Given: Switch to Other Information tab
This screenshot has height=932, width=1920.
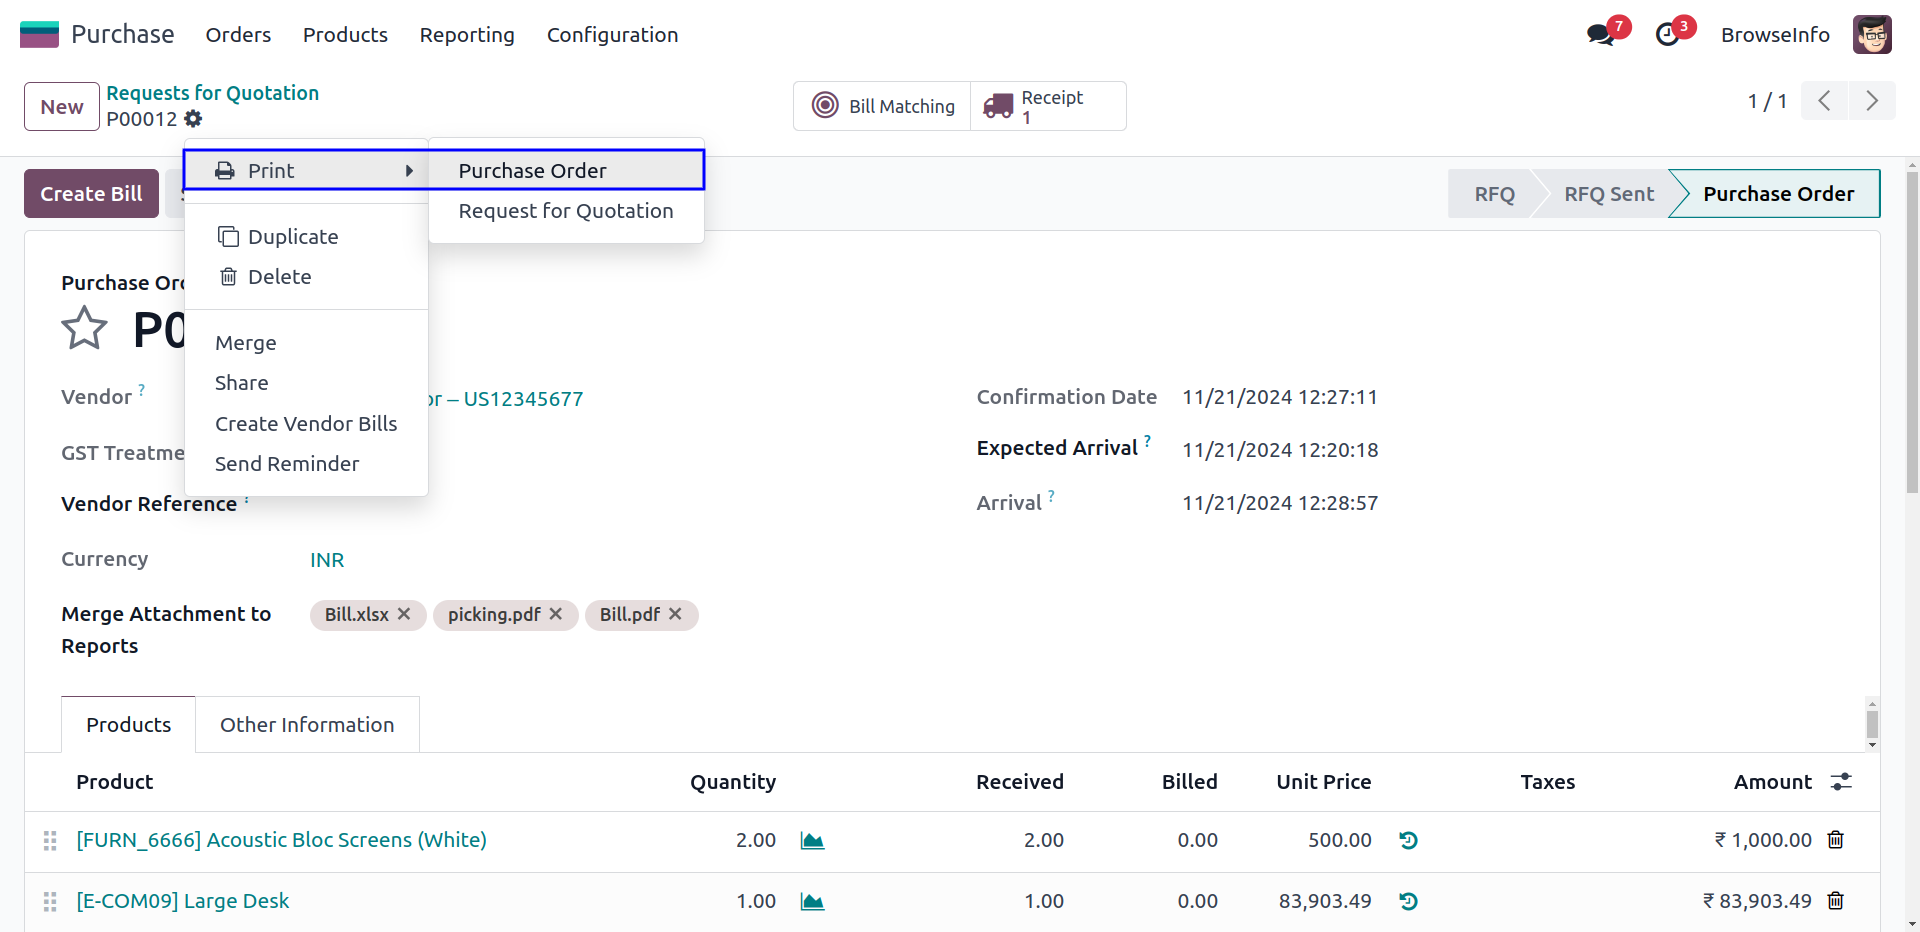Looking at the screenshot, I should click(307, 725).
